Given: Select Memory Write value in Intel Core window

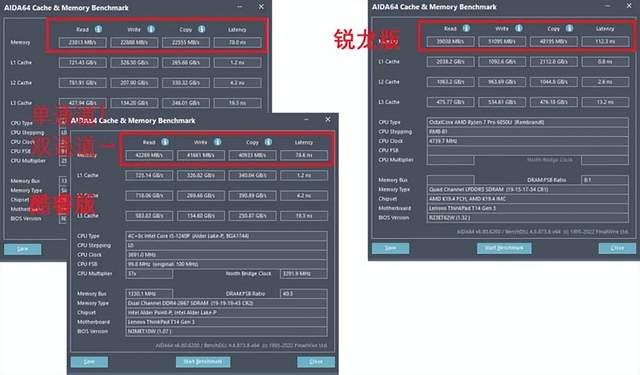Looking at the screenshot, I should (201, 155).
